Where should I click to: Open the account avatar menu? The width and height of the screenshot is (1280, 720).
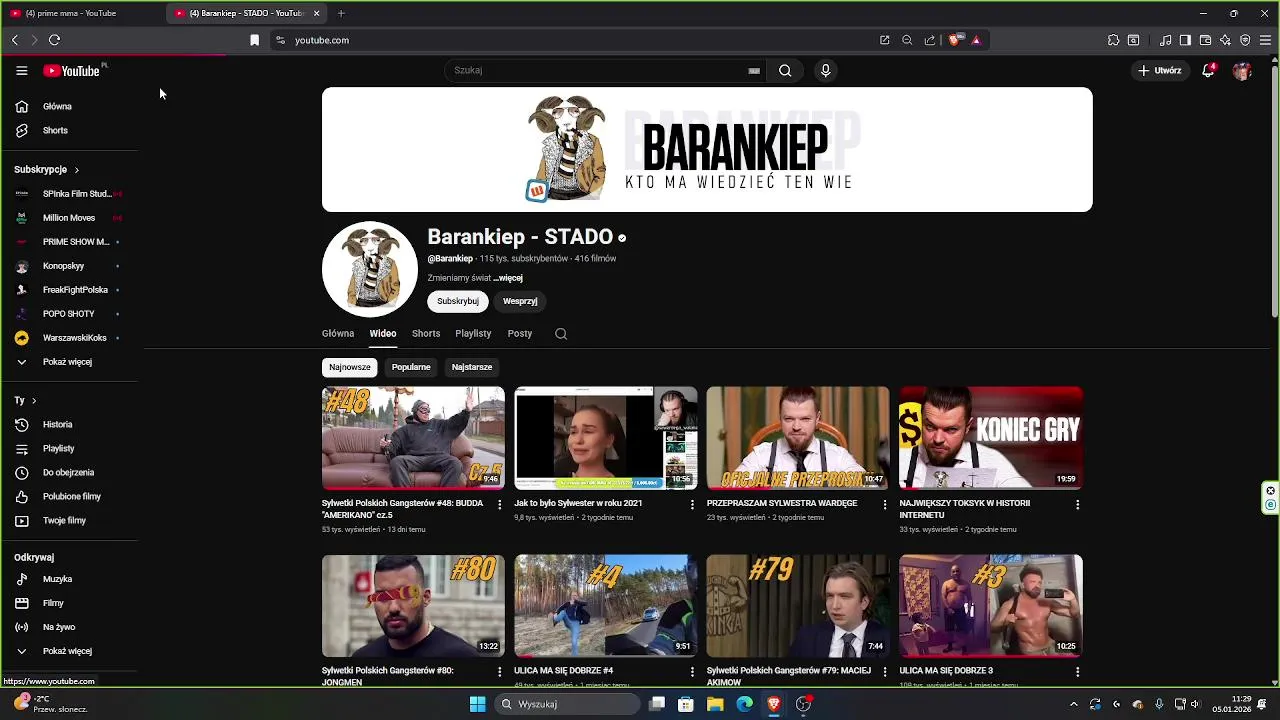coord(1242,71)
